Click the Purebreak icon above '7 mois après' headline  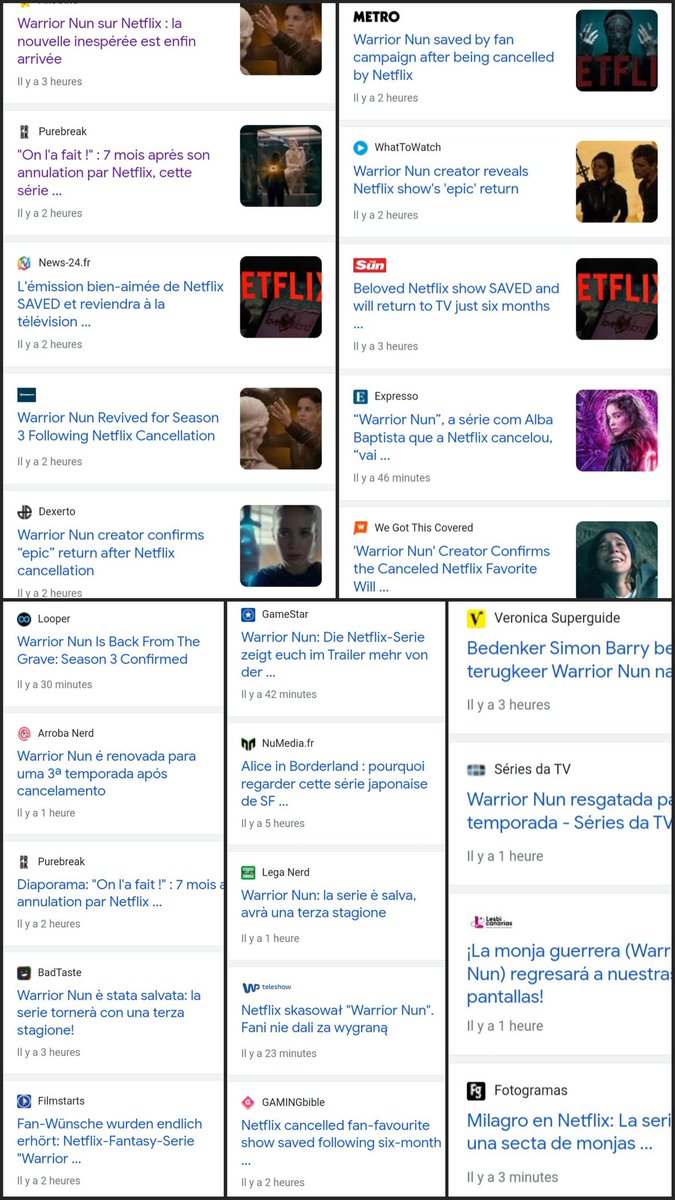click(25, 132)
